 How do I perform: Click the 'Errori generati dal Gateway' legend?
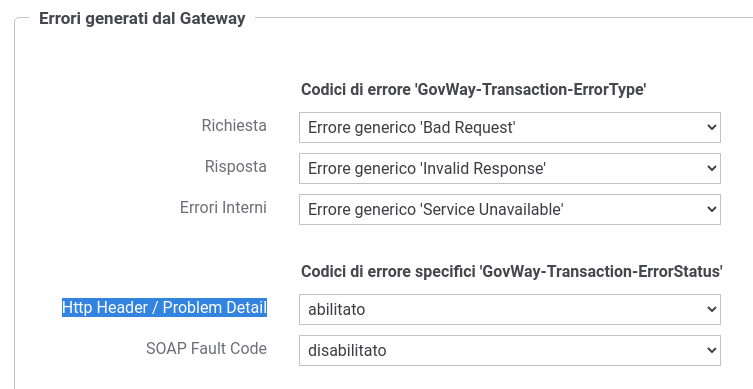142,18
